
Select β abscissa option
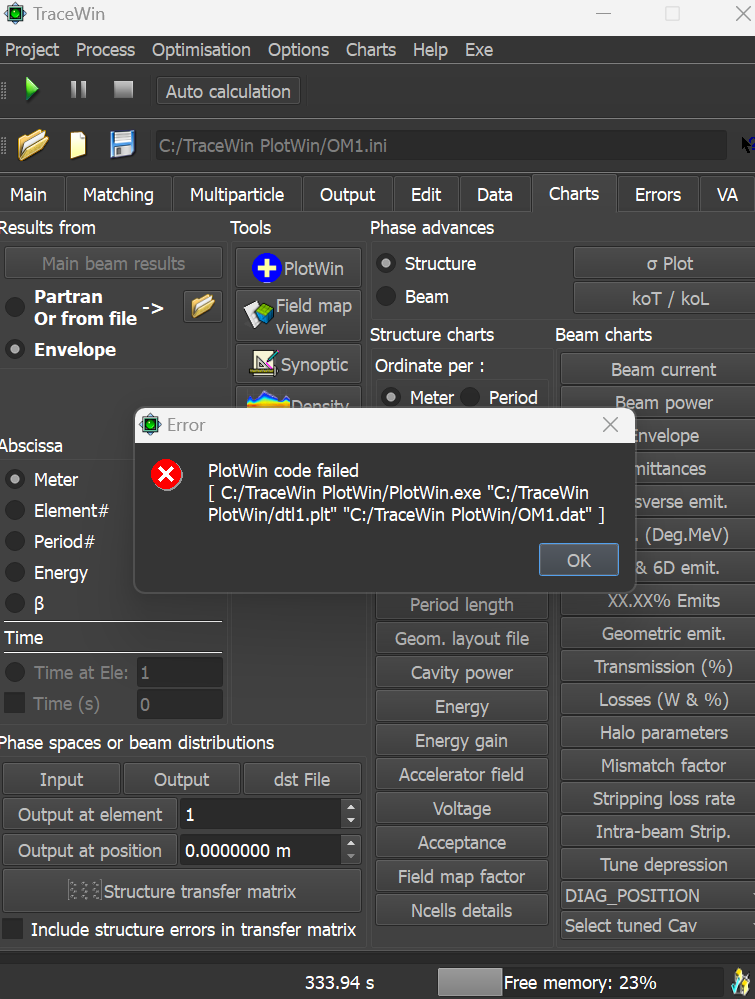(x=15, y=603)
